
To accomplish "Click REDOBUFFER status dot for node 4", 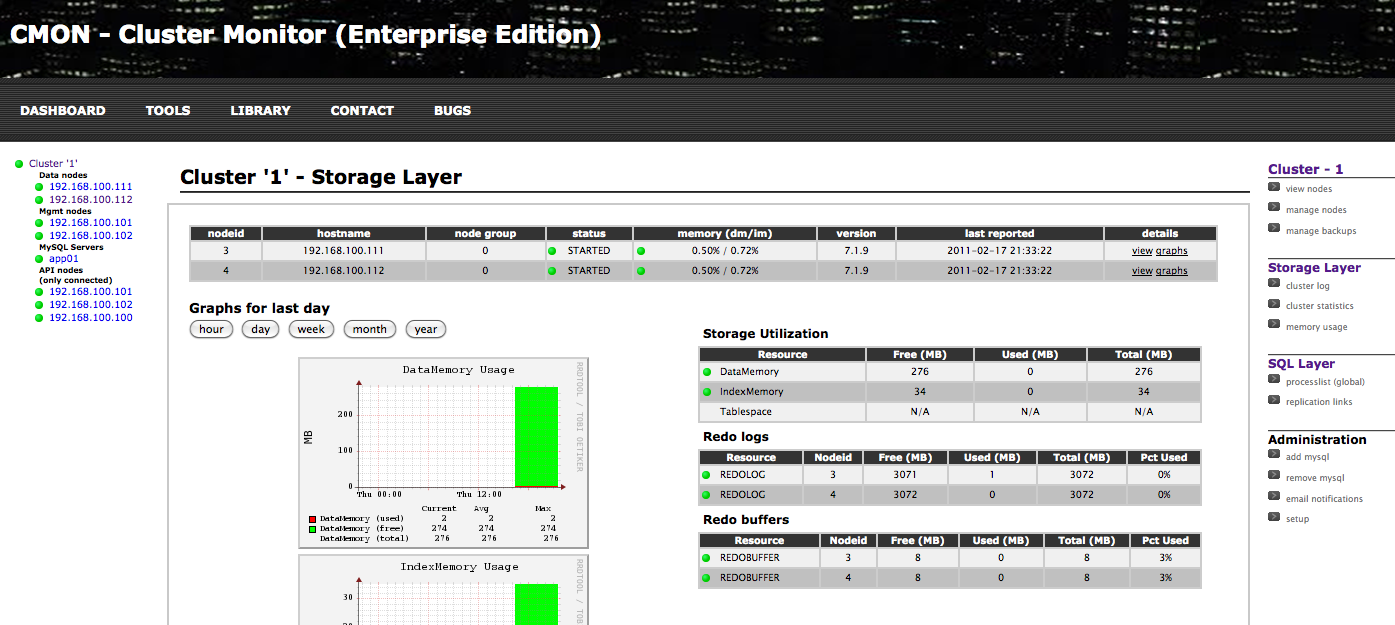I will coord(707,578).
